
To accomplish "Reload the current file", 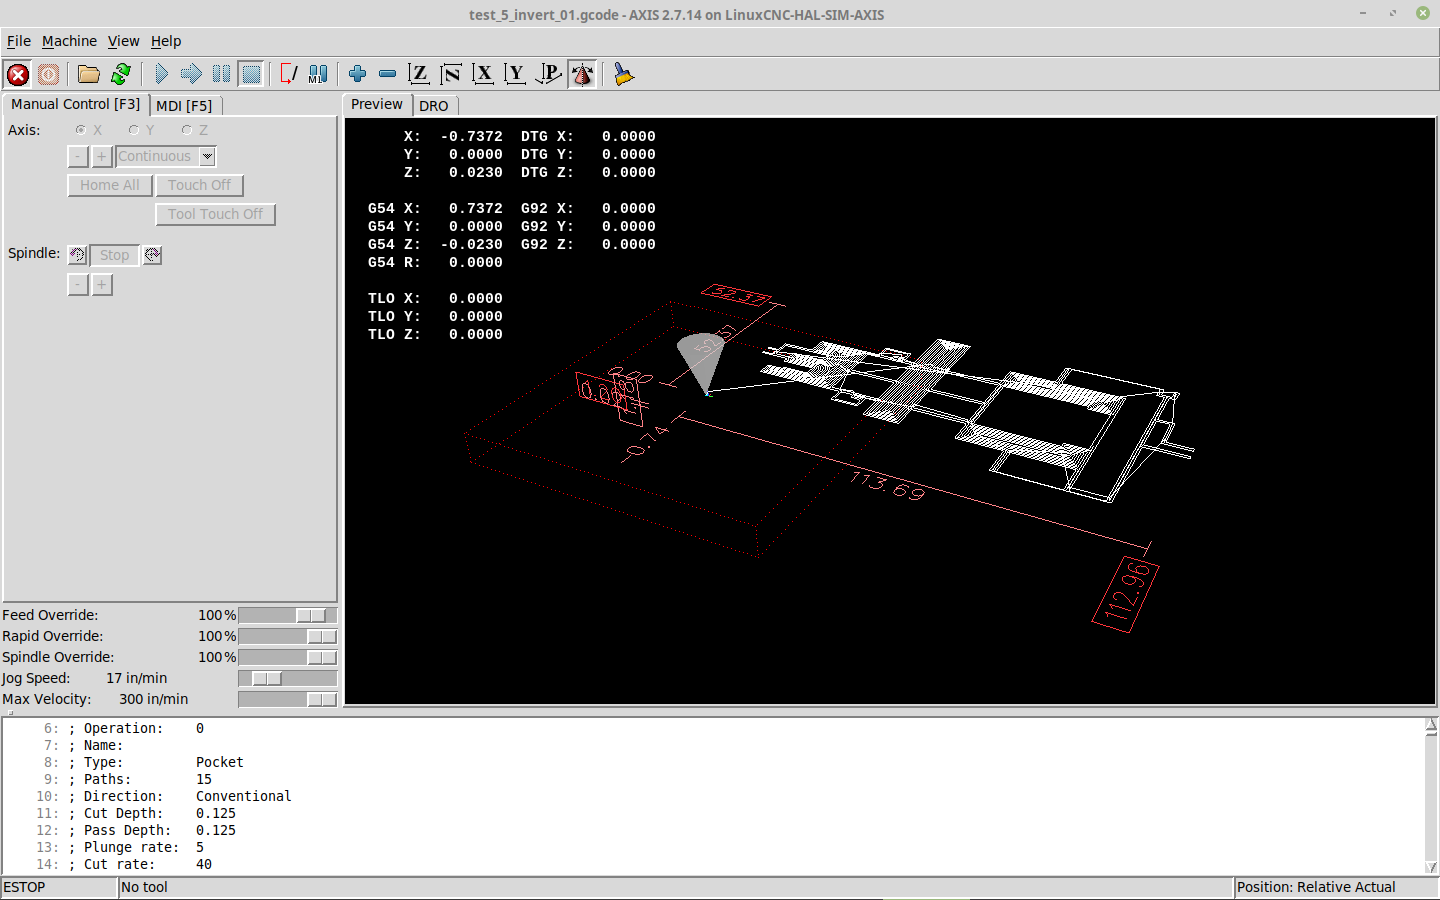I will [121, 74].
